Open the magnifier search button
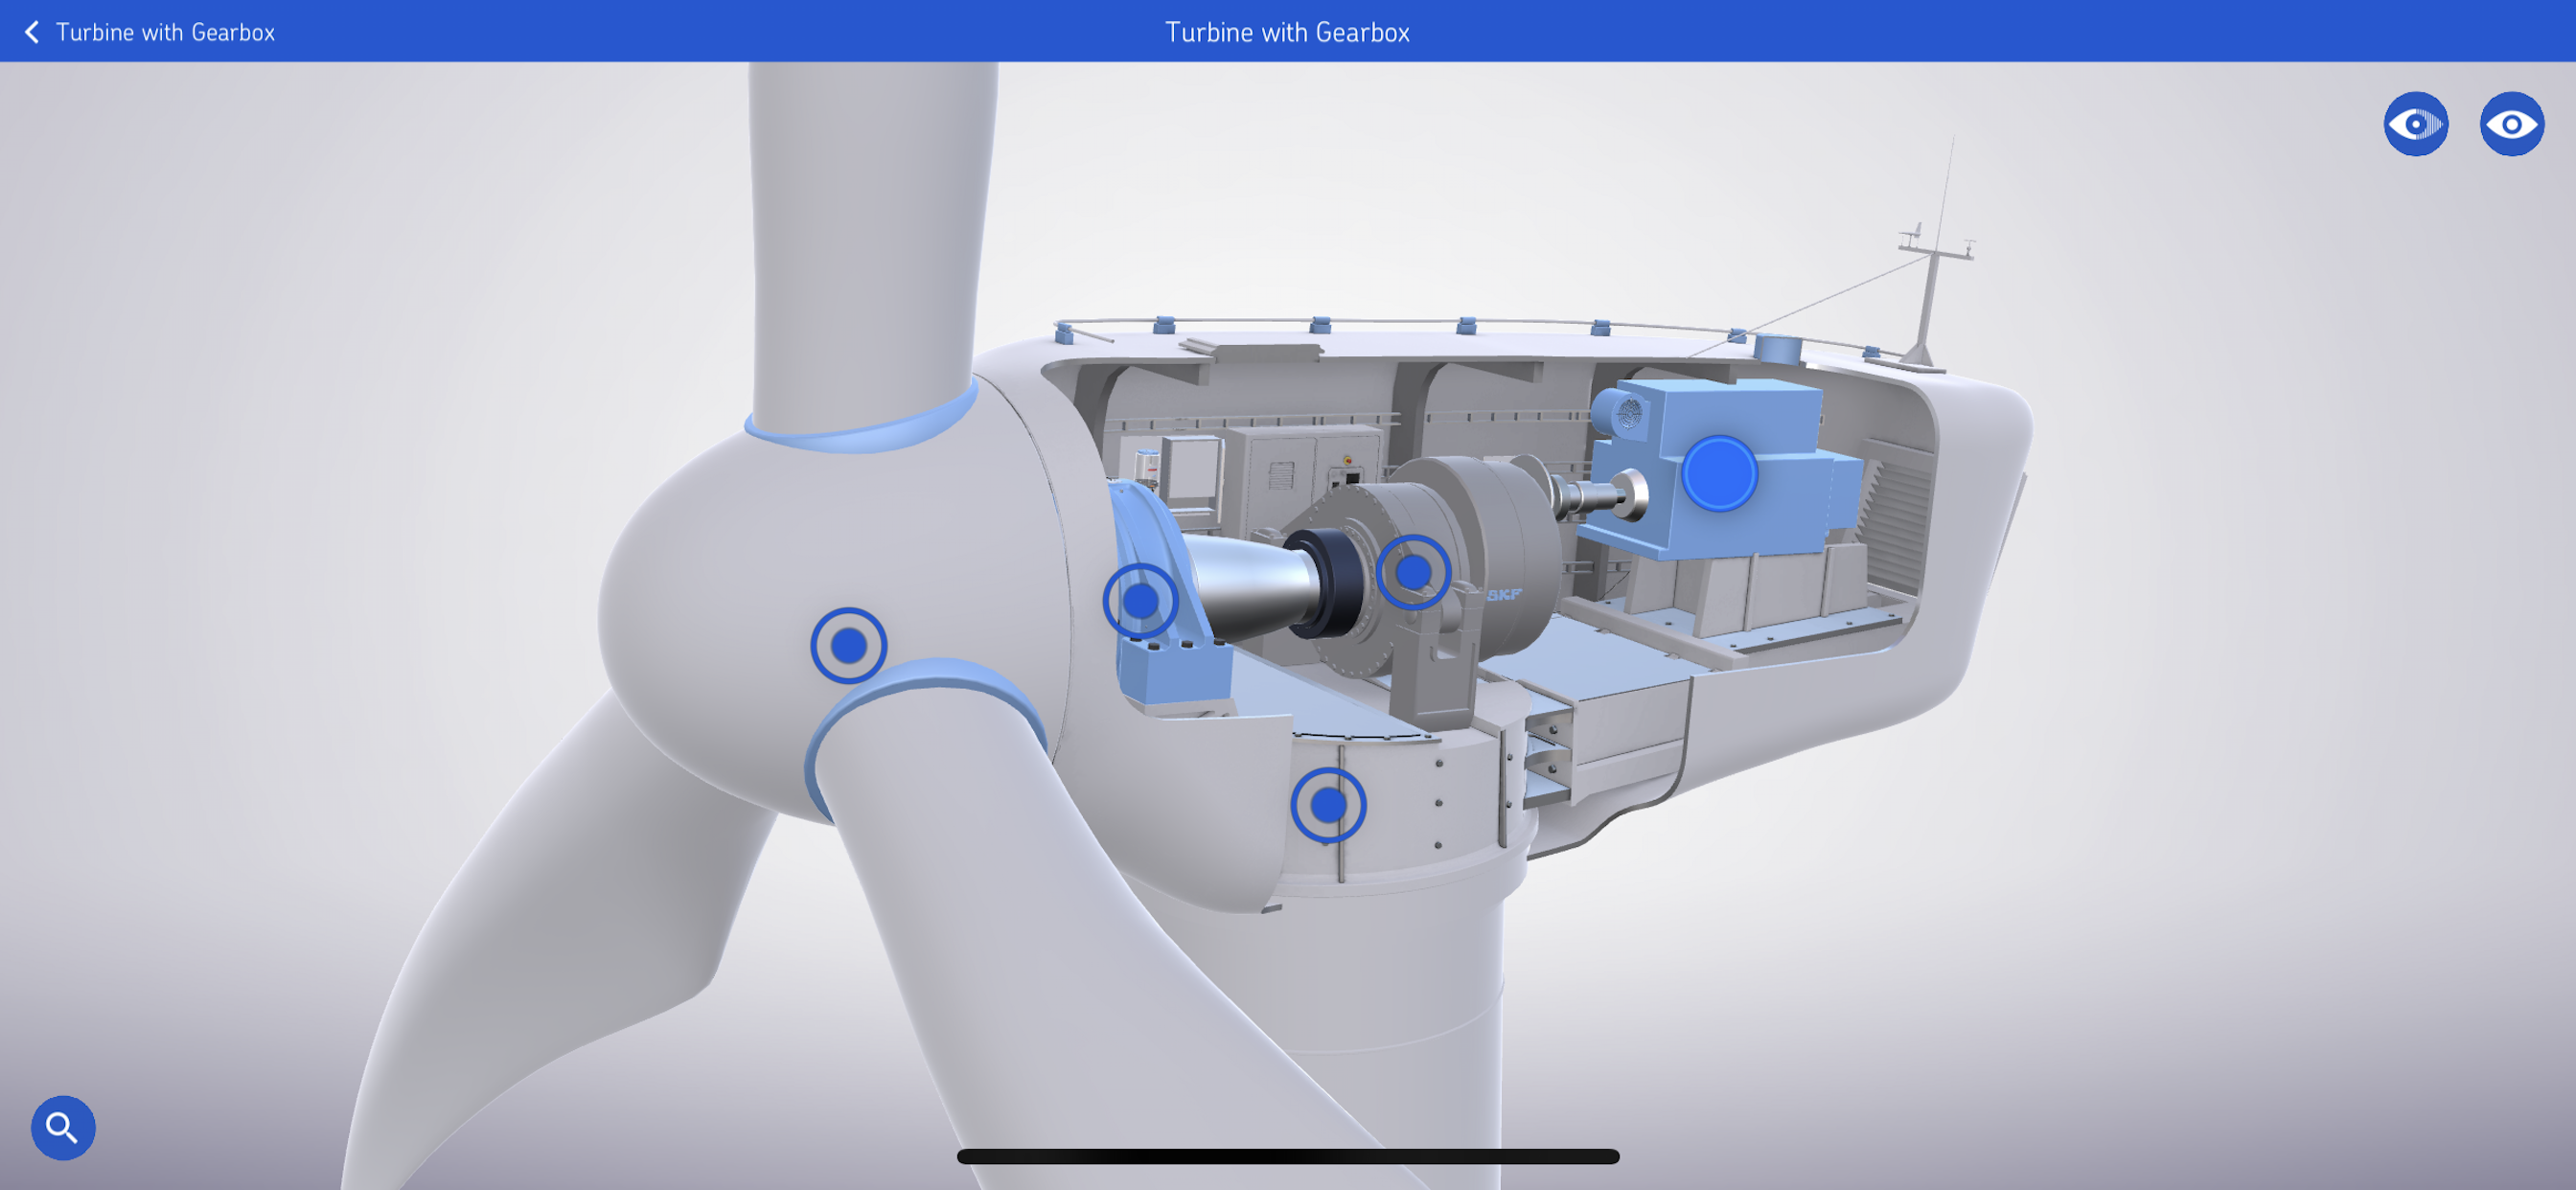 coord(63,1128)
